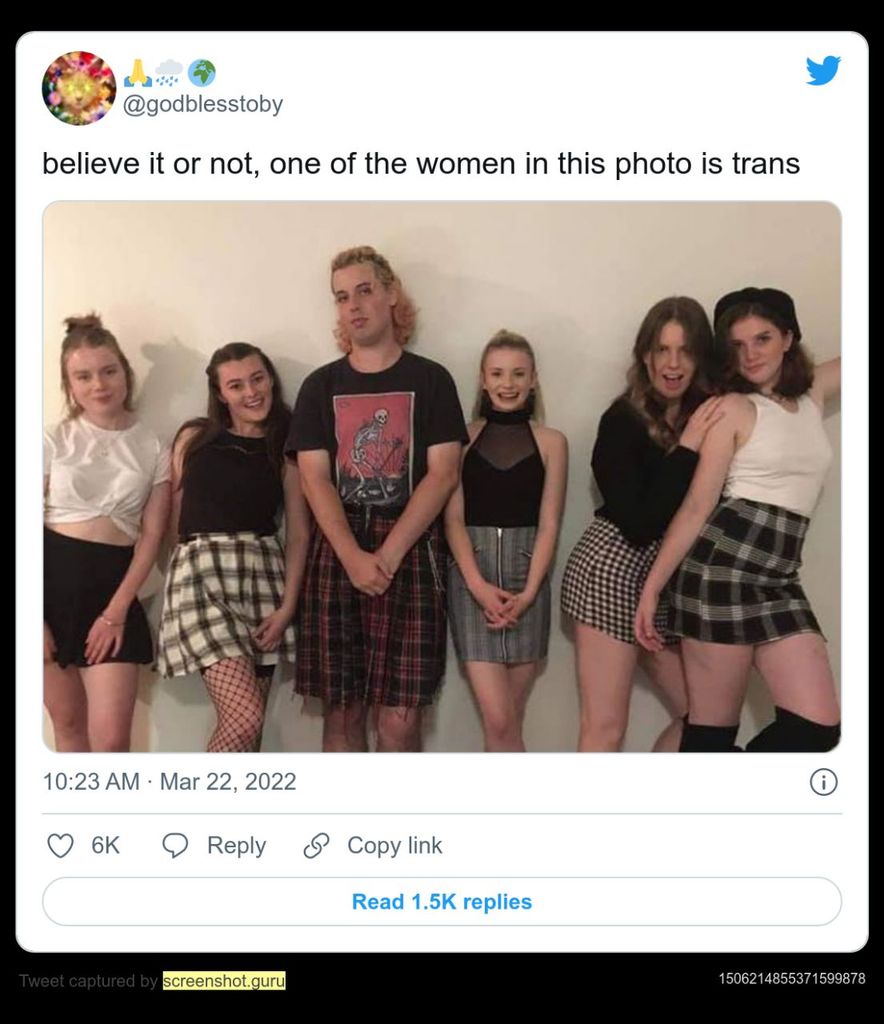Open the attached group photo
884x1024 pixels.
click(x=441, y=477)
